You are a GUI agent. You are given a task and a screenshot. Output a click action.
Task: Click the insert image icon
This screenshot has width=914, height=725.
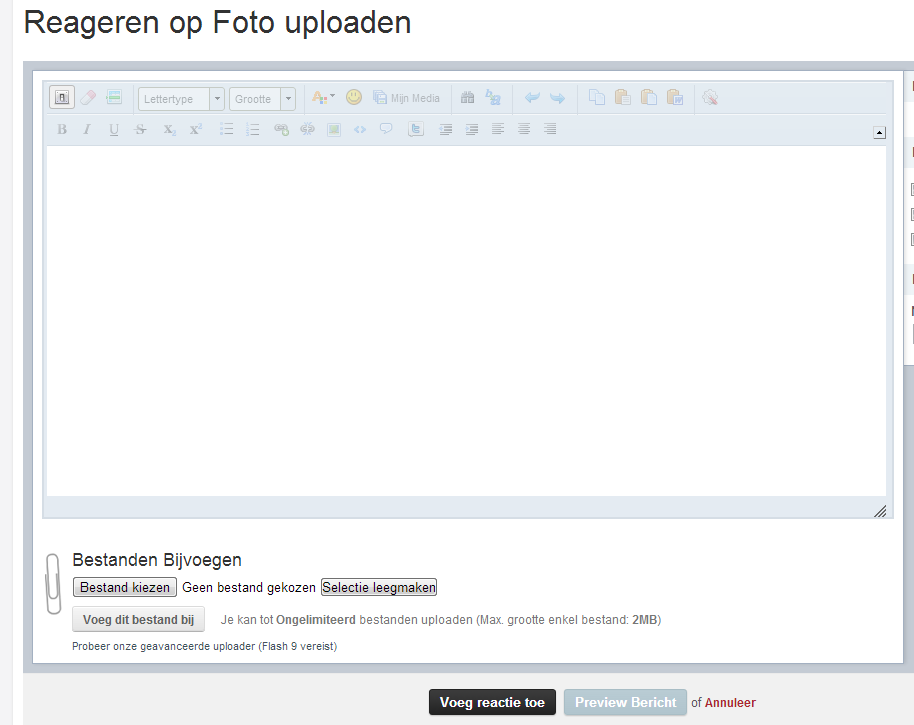coord(334,129)
